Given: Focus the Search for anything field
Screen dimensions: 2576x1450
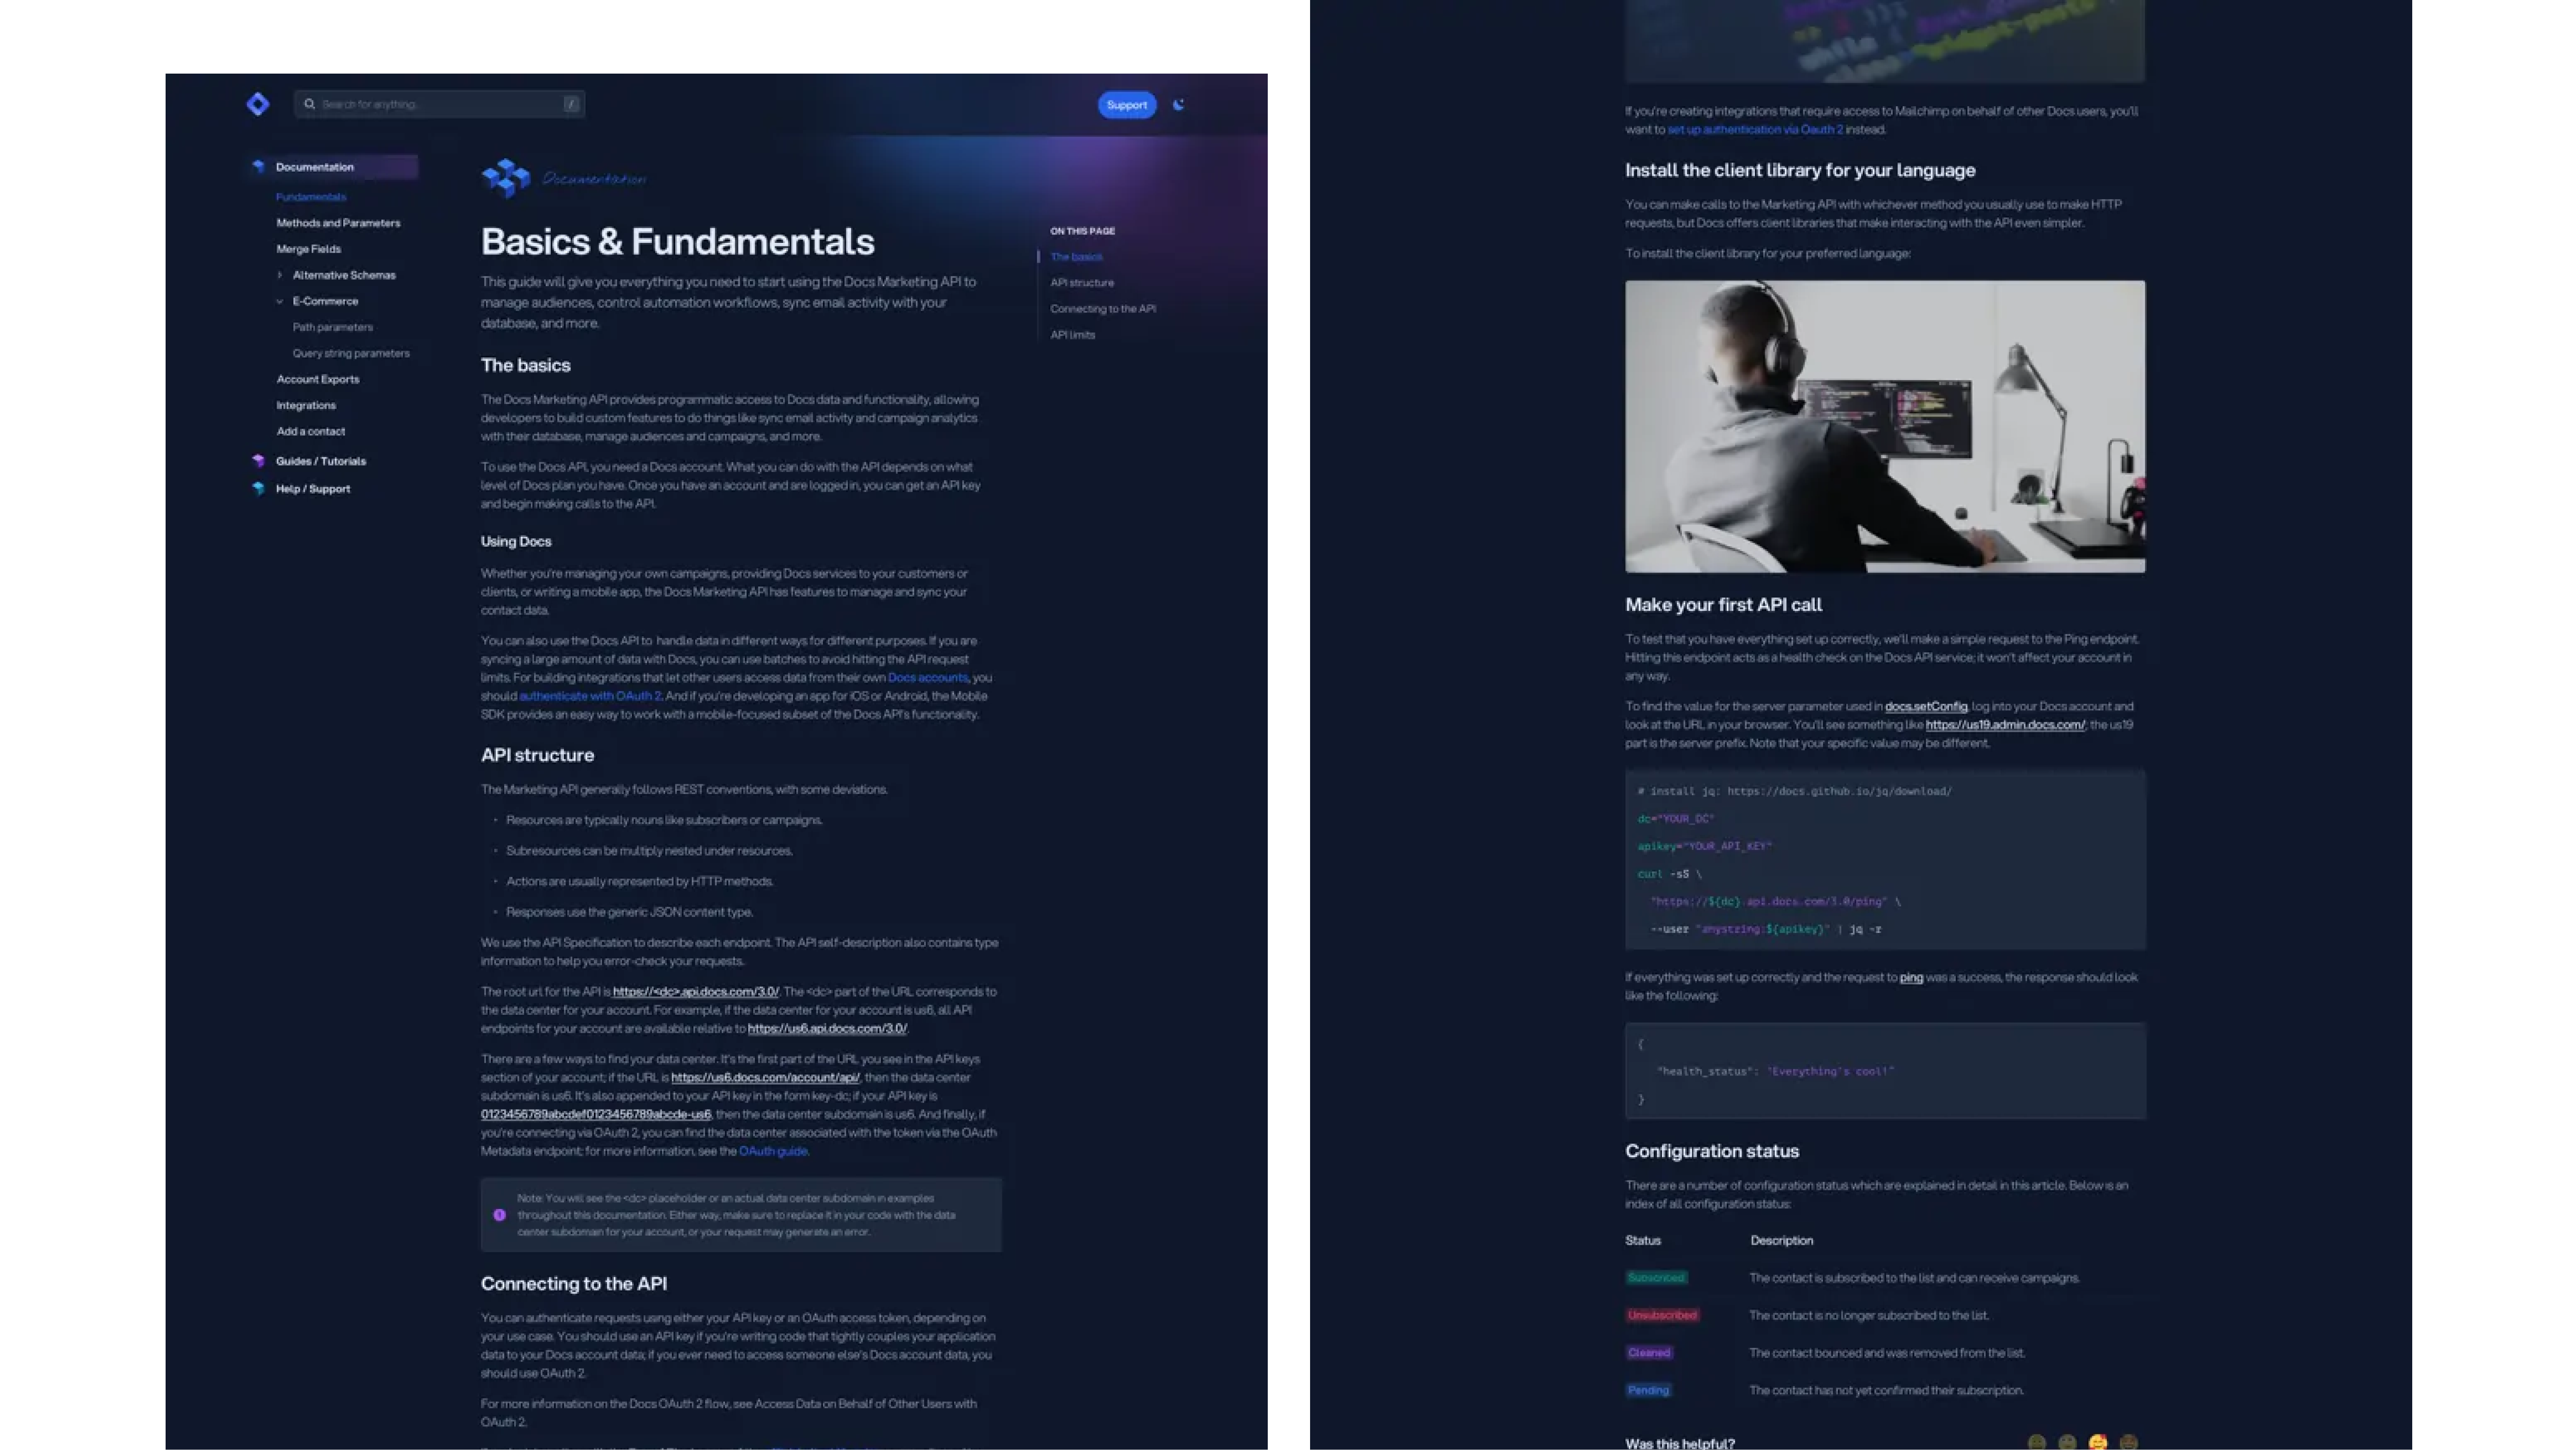Looking at the screenshot, I should click(439, 104).
